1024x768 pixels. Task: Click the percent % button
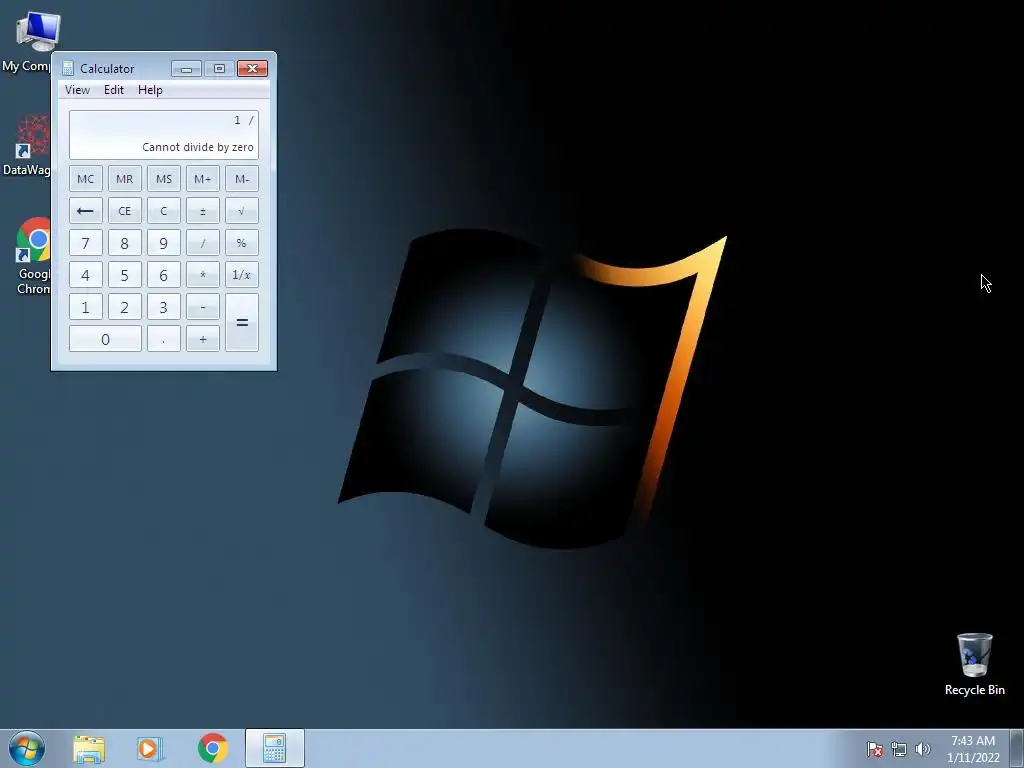click(x=242, y=243)
